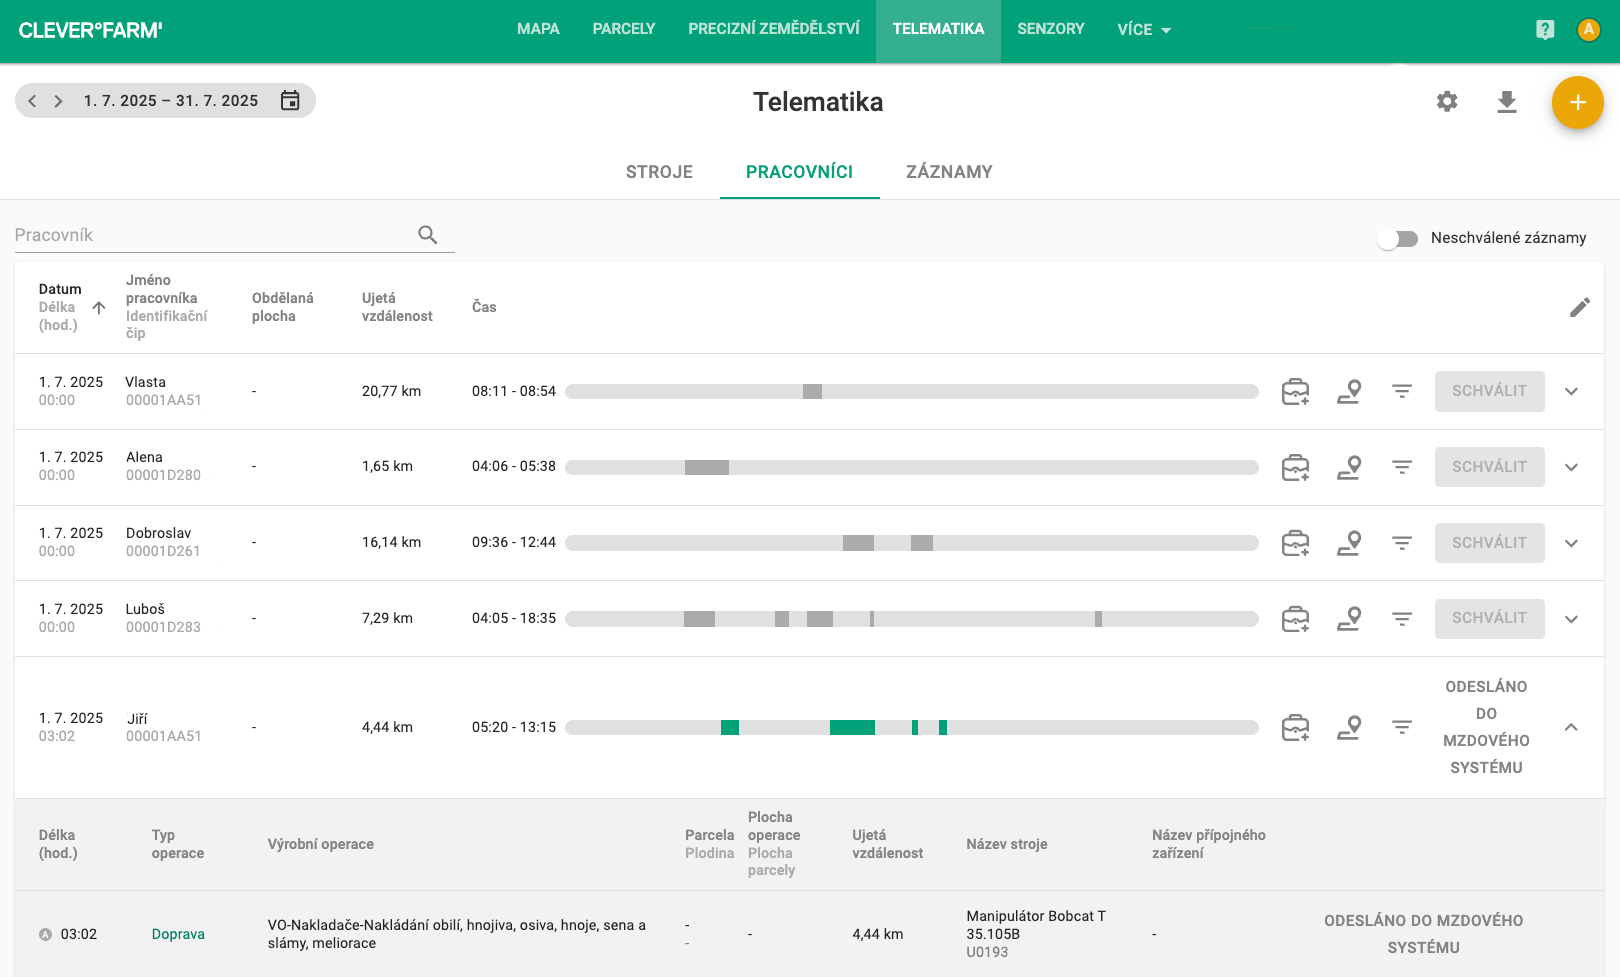Click the A status icon beside 03:02
The image size is (1620, 977).
(x=45, y=934)
